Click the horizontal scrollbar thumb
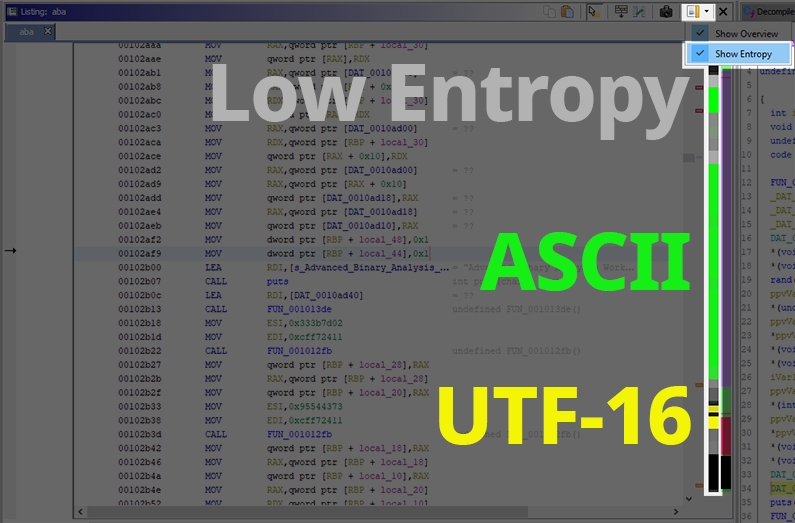The image size is (795, 523). coord(307,512)
